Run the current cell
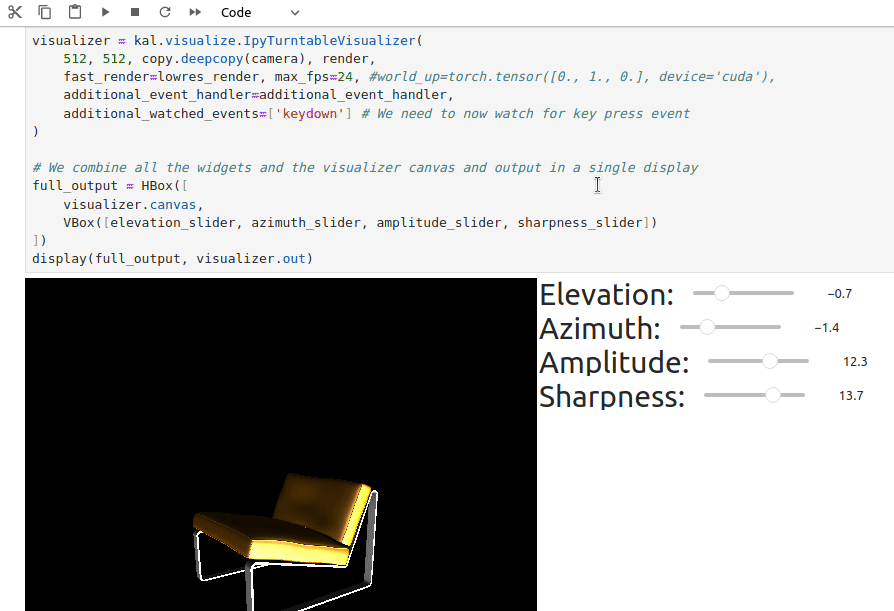894x611 pixels. 105,12
